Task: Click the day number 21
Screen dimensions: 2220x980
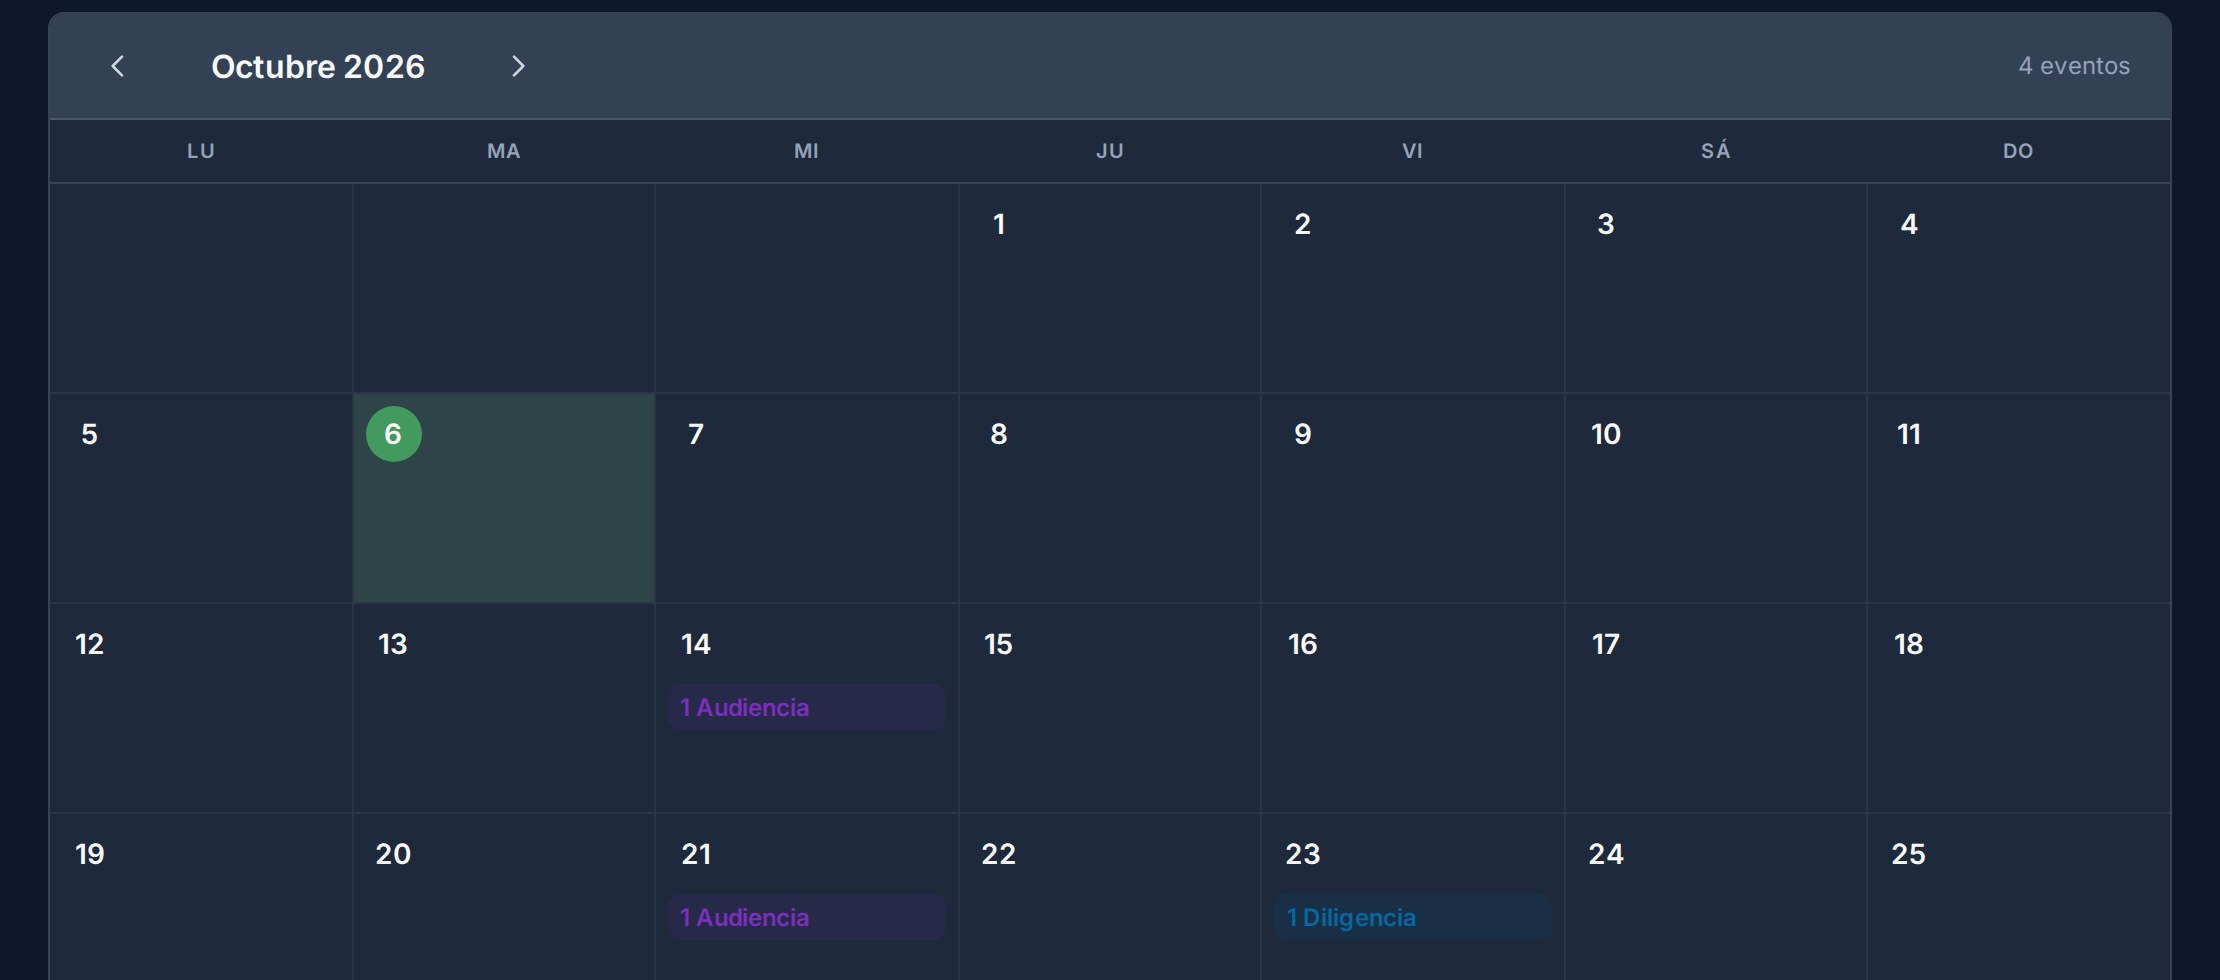Action: (x=696, y=854)
